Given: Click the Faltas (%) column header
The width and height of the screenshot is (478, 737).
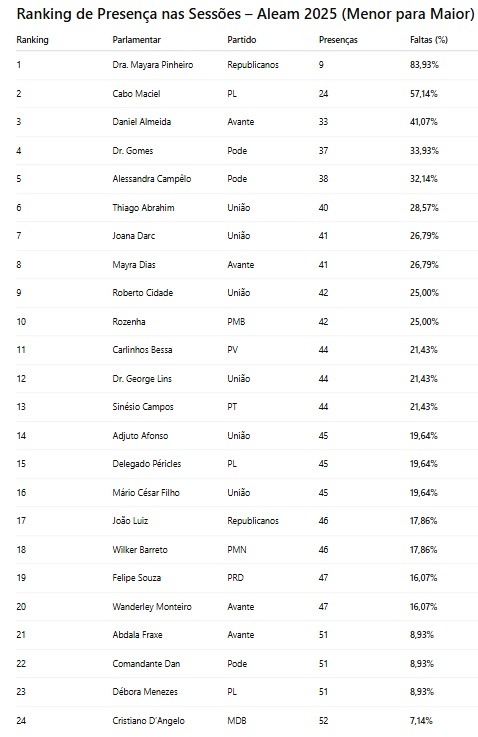Looking at the screenshot, I should pos(429,40).
